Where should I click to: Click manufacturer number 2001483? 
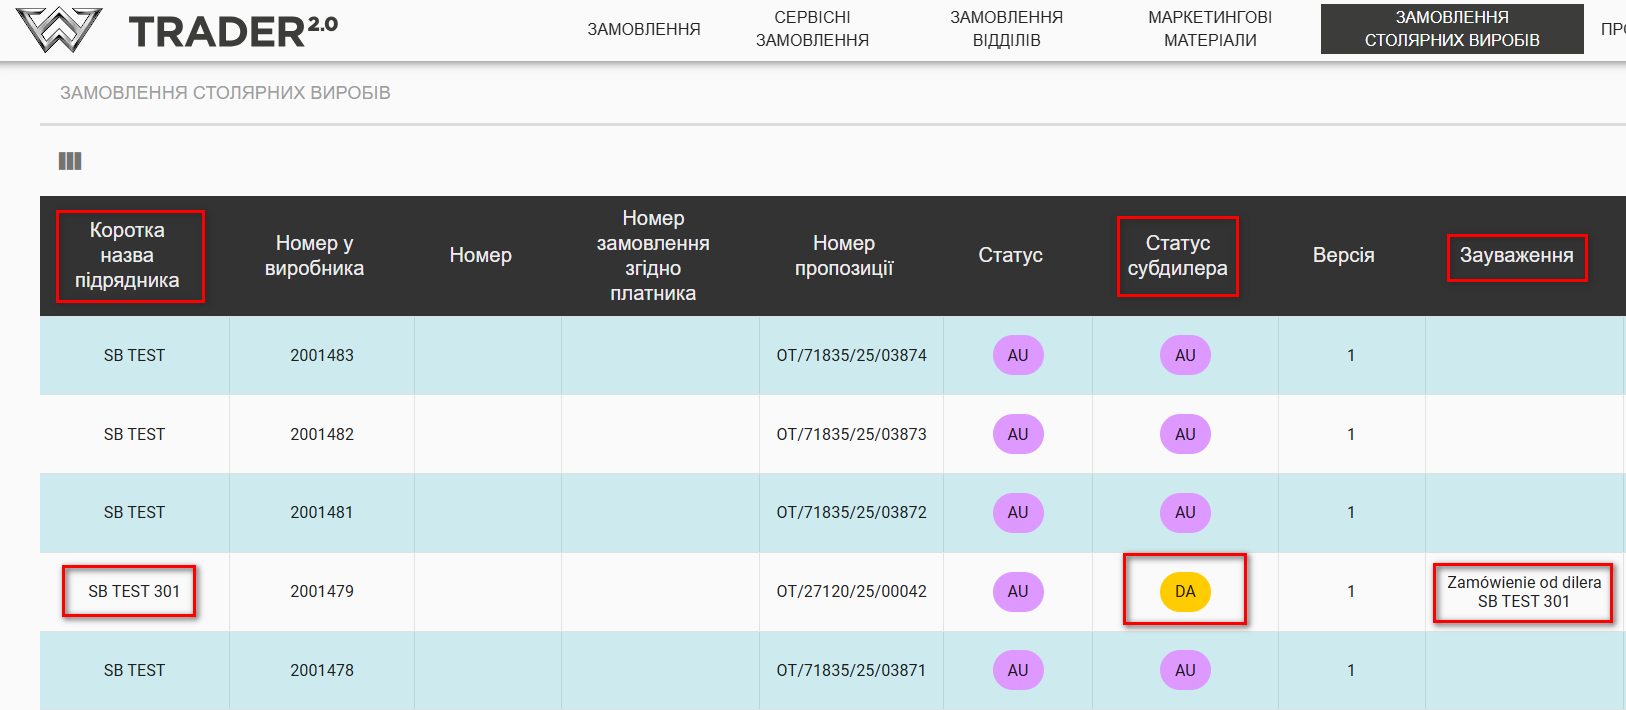[x=322, y=355]
